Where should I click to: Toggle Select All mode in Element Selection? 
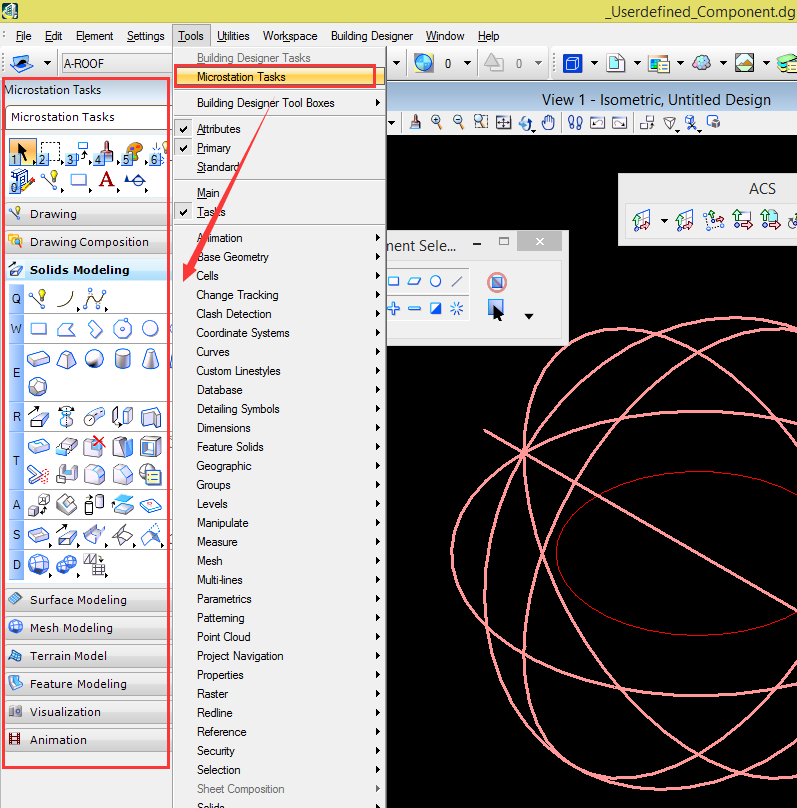[456, 309]
